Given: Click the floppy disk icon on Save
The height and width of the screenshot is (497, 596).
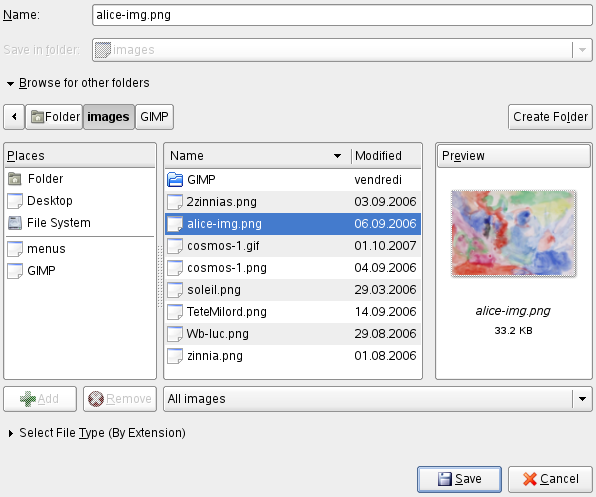Looking at the screenshot, I should tap(445, 479).
